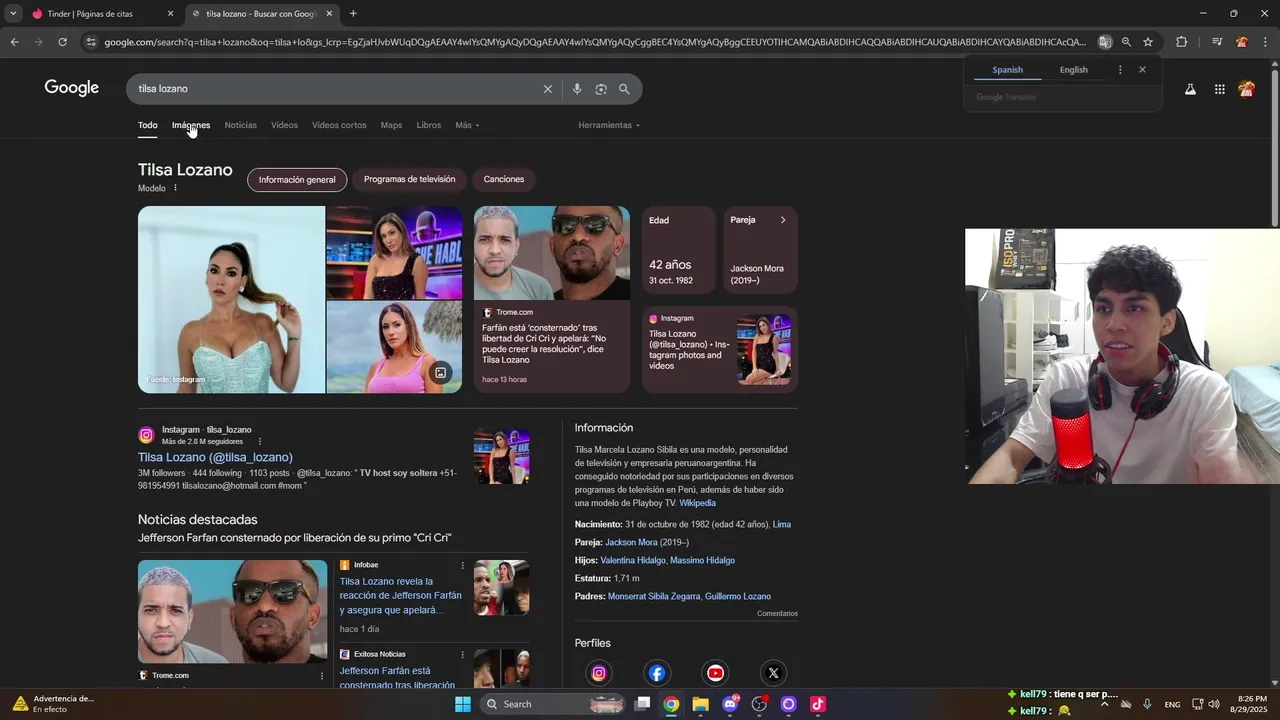1280x720 pixels.
Task: Open the Chrome profile avatar in toolbar
Action: (1241, 42)
